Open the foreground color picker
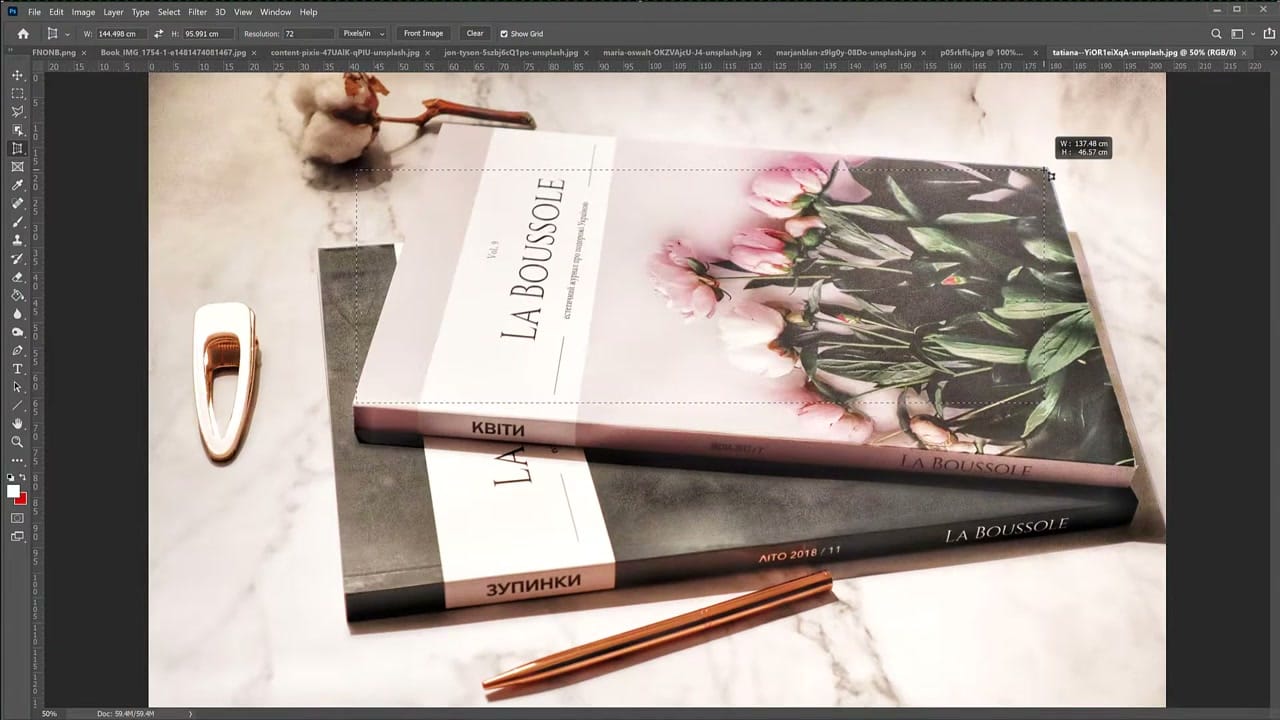The width and height of the screenshot is (1280, 720). pos(14,490)
